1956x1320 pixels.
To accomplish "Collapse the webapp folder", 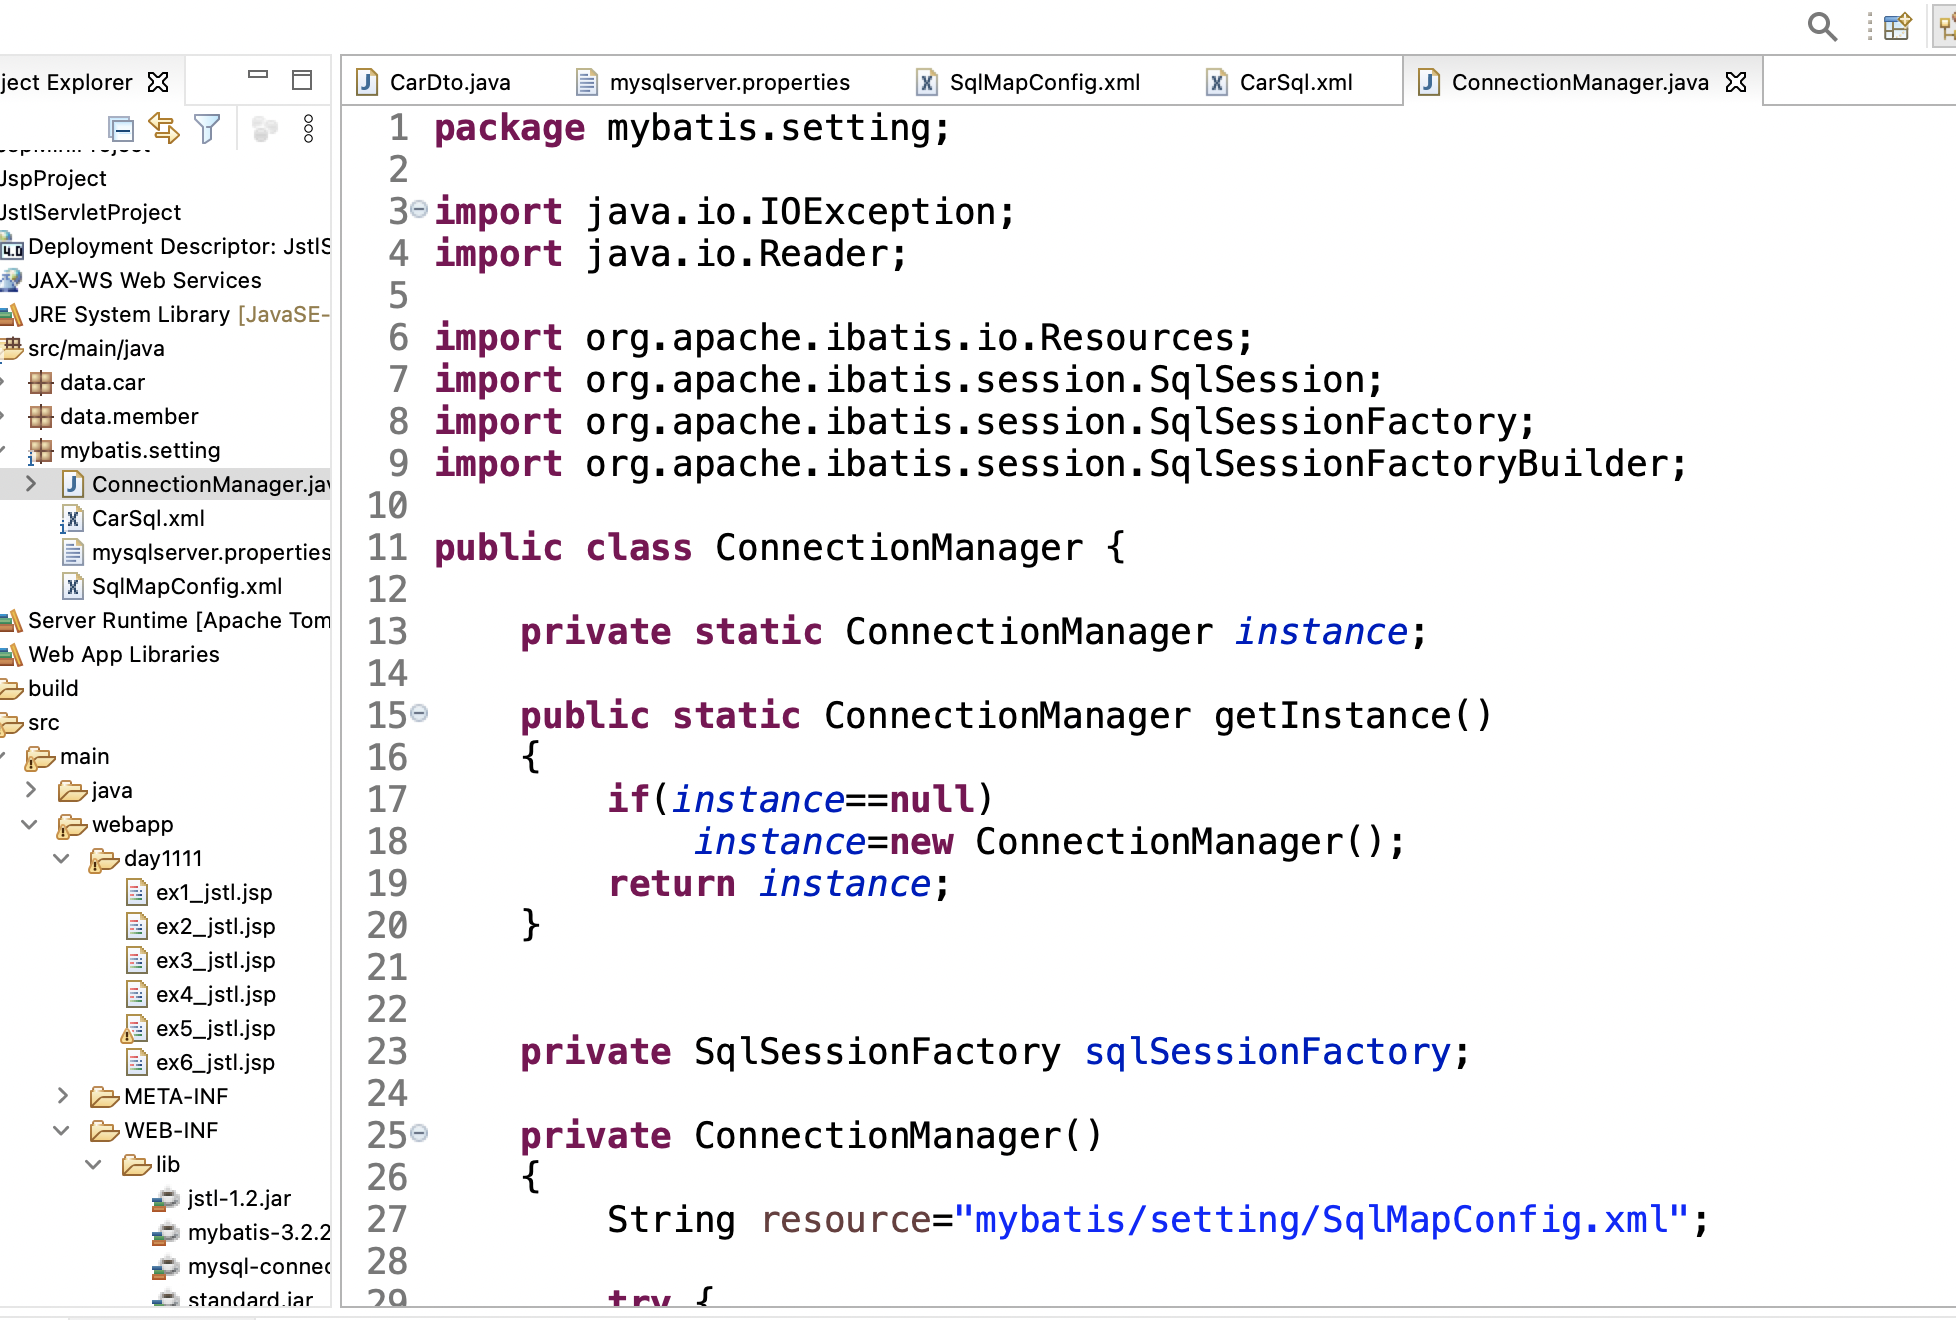I will pos(30,825).
